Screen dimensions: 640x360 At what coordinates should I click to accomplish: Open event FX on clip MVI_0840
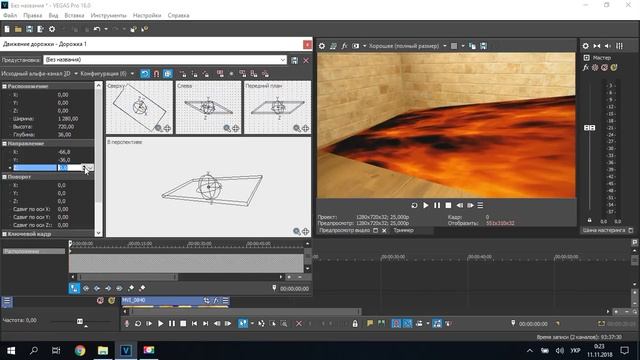coord(216,301)
